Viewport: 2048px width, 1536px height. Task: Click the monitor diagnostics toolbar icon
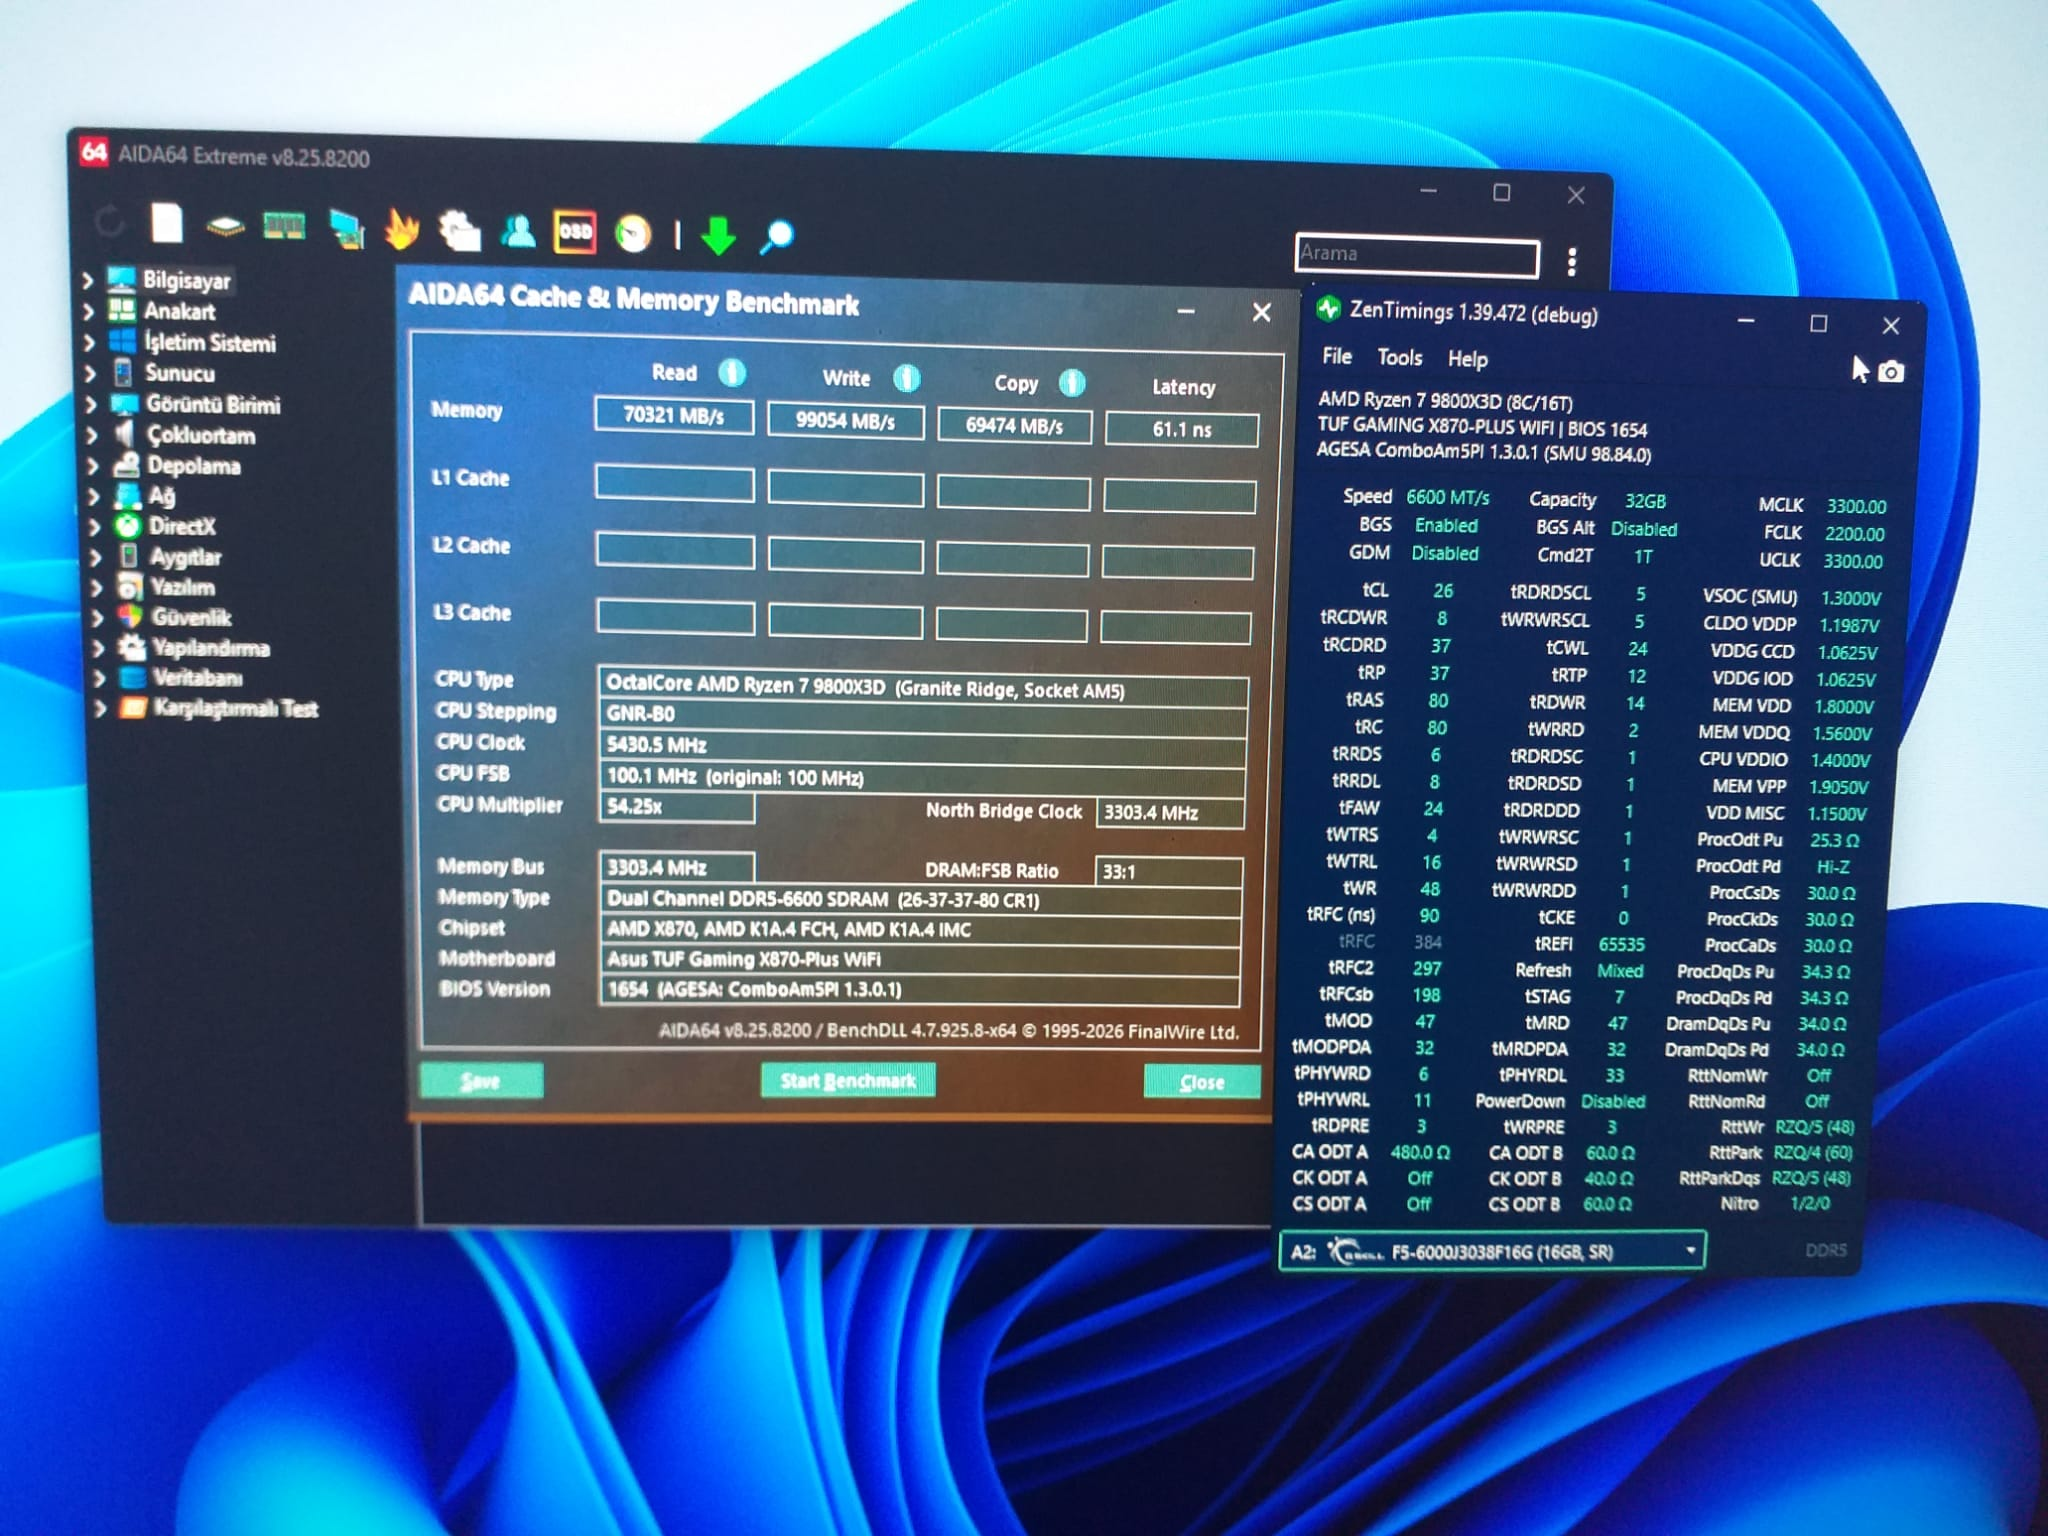point(346,228)
